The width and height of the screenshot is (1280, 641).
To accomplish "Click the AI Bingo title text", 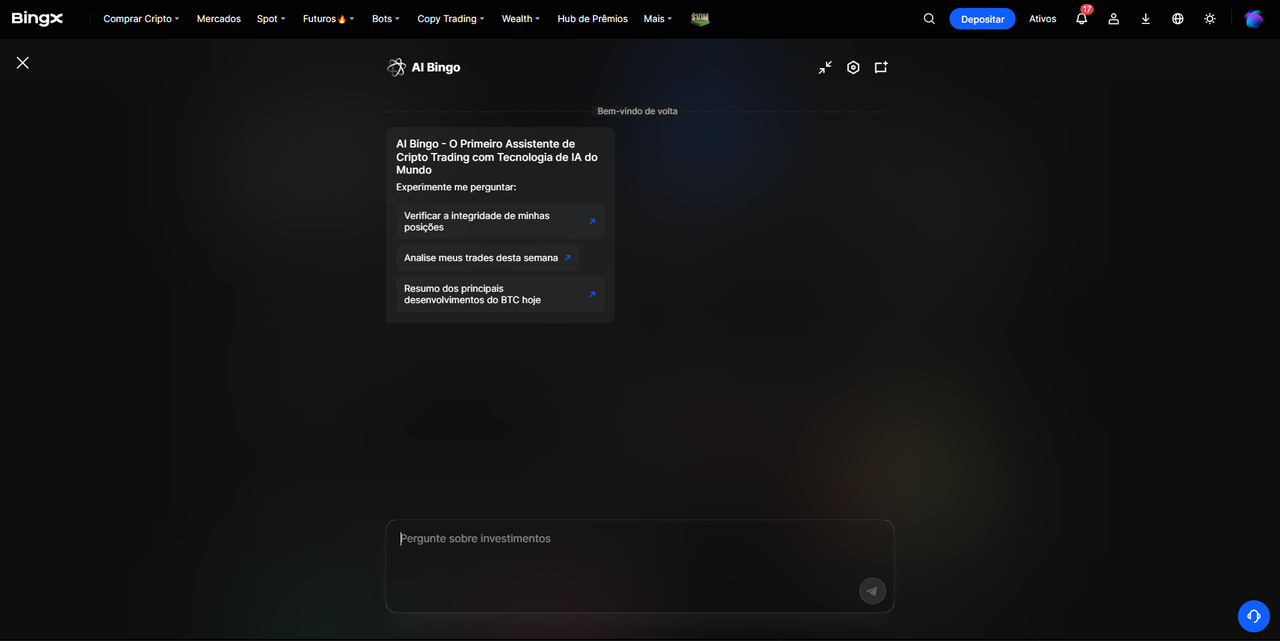I will [436, 67].
